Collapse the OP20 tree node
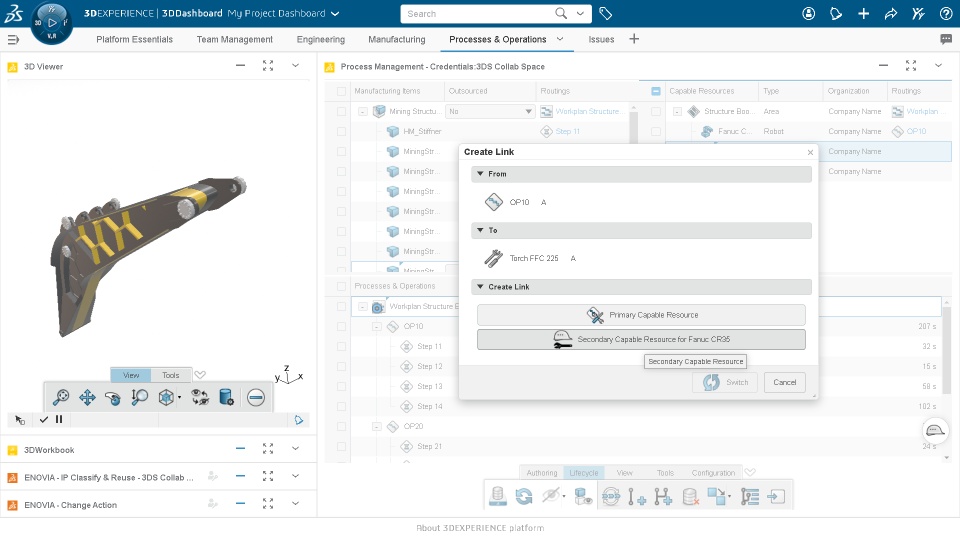The image size is (960, 540). point(377,427)
